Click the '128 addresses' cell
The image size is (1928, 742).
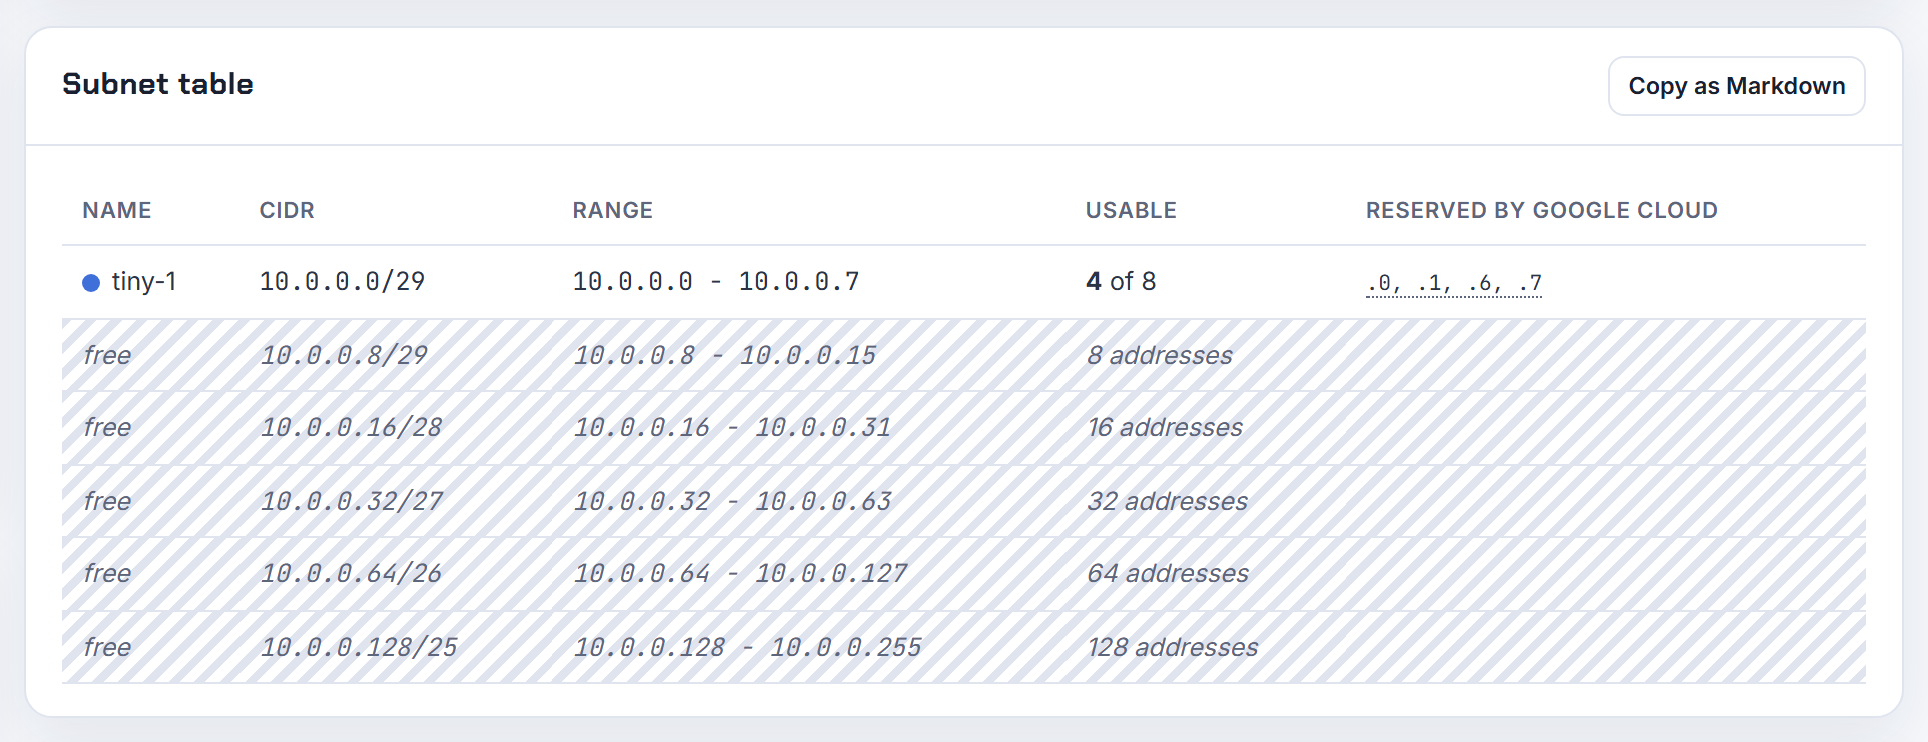tap(1173, 647)
